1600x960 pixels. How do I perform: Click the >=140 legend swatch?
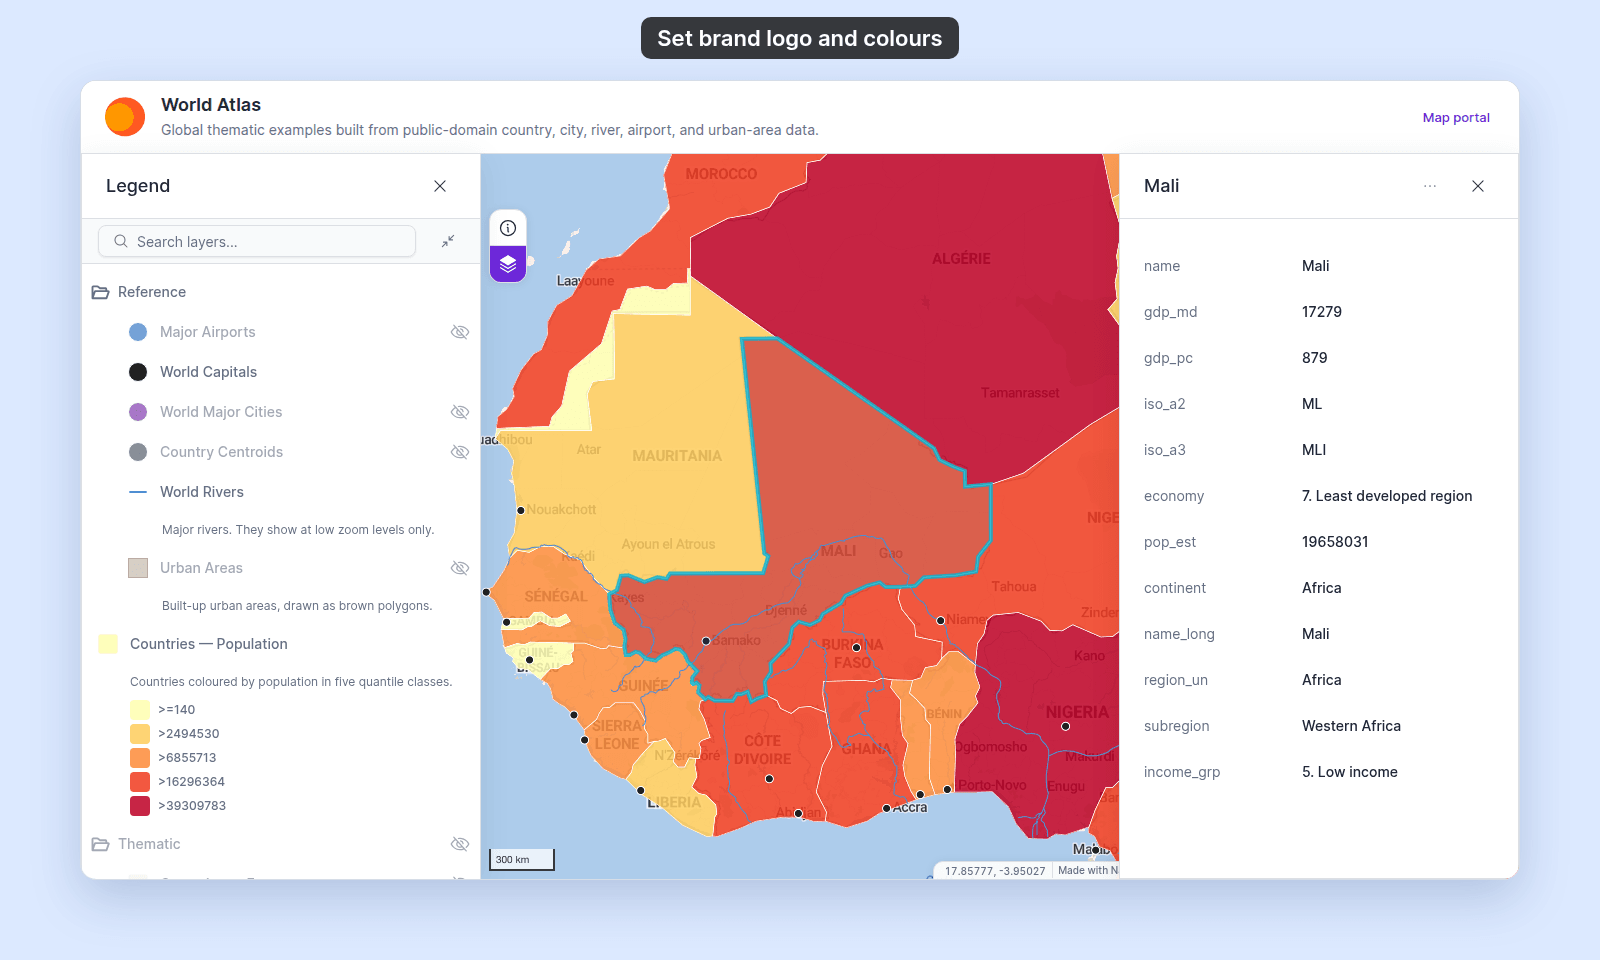[x=140, y=710]
